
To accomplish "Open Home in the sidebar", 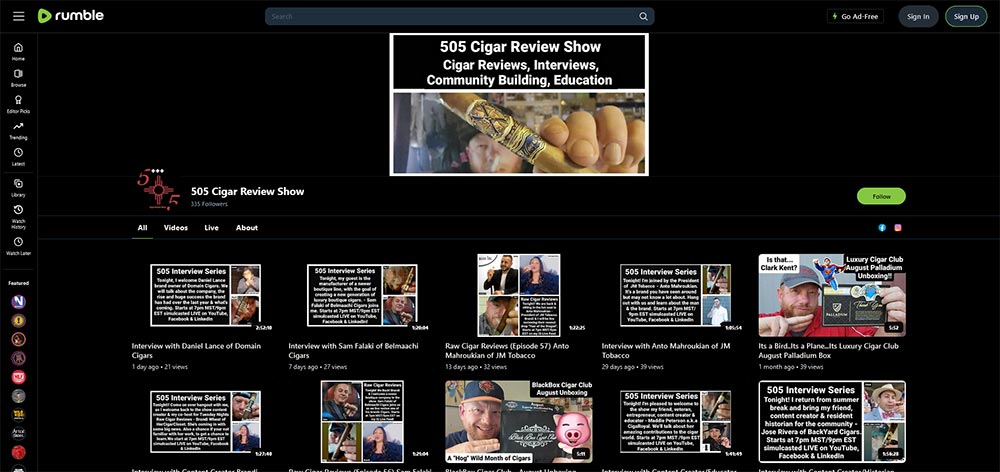I will tap(18, 52).
